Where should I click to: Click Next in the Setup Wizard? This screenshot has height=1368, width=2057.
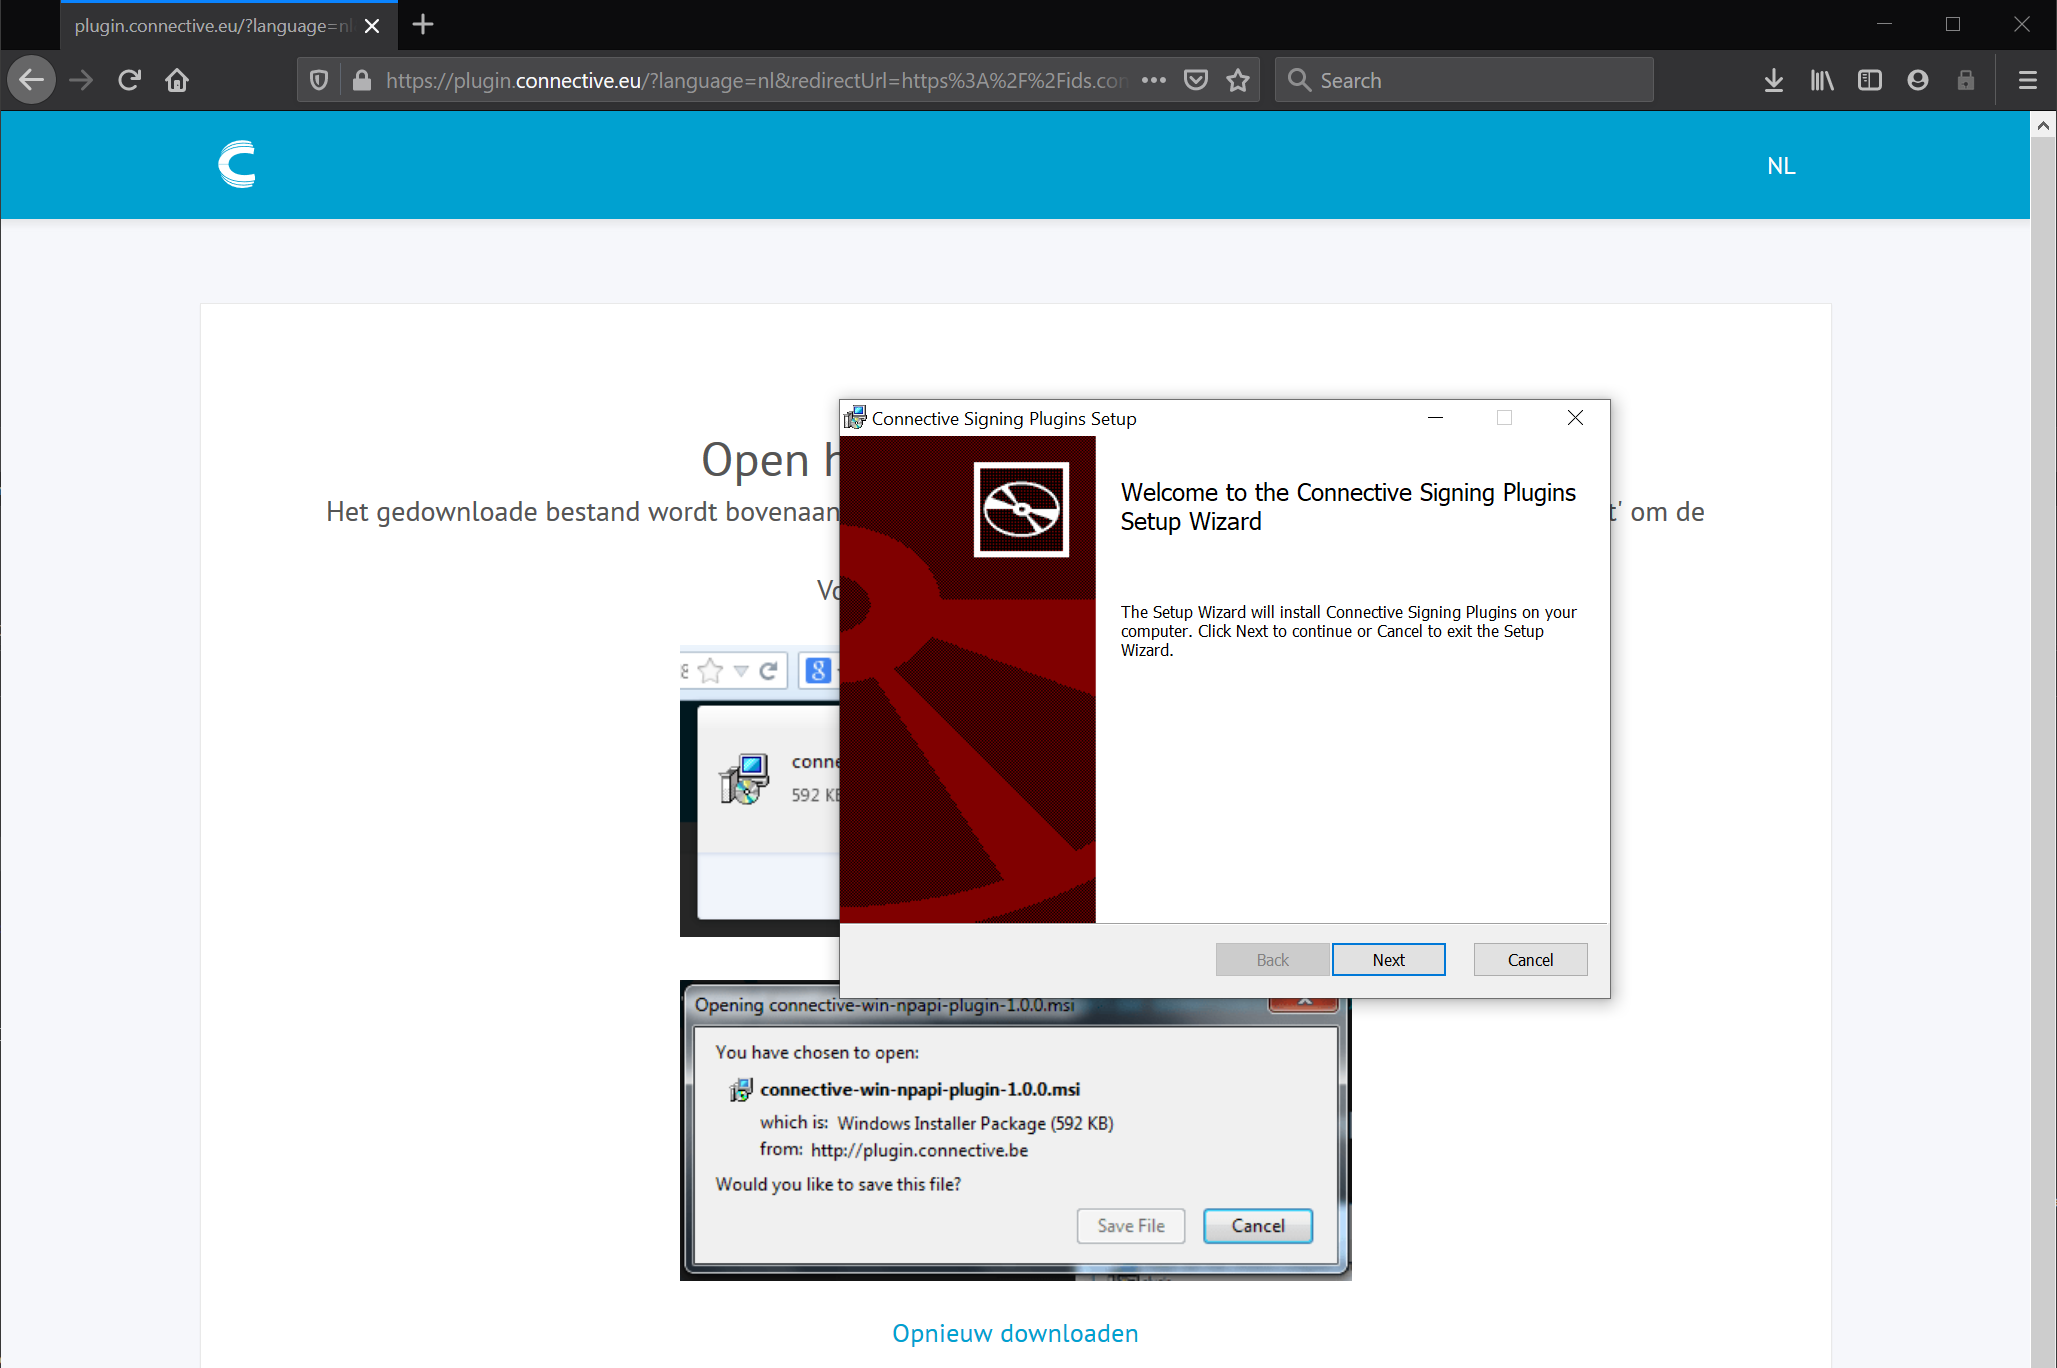point(1388,960)
